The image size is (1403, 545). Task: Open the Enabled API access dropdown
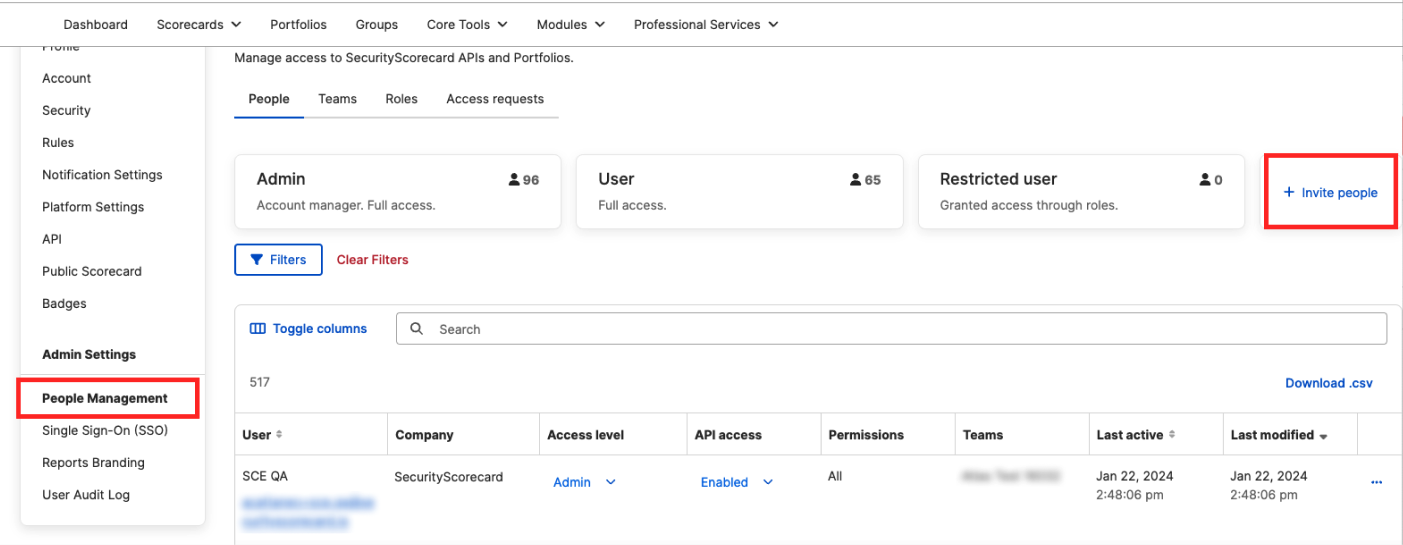pos(768,482)
